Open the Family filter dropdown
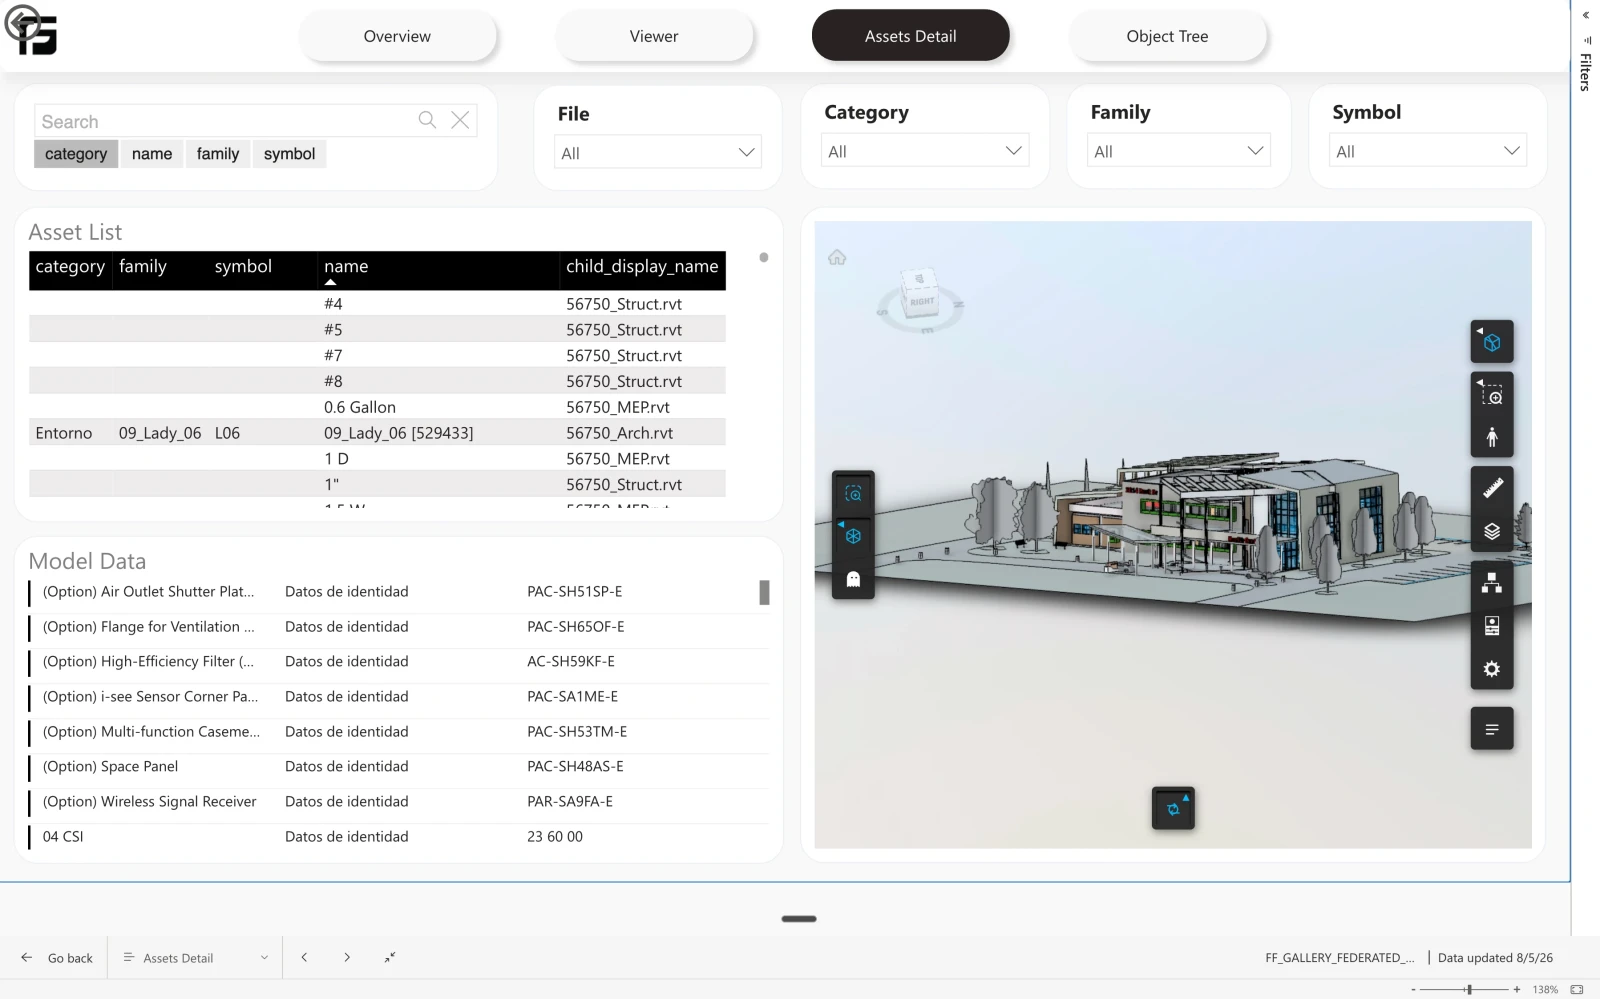Screen dimensions: 1600x999 (1179, 151)
